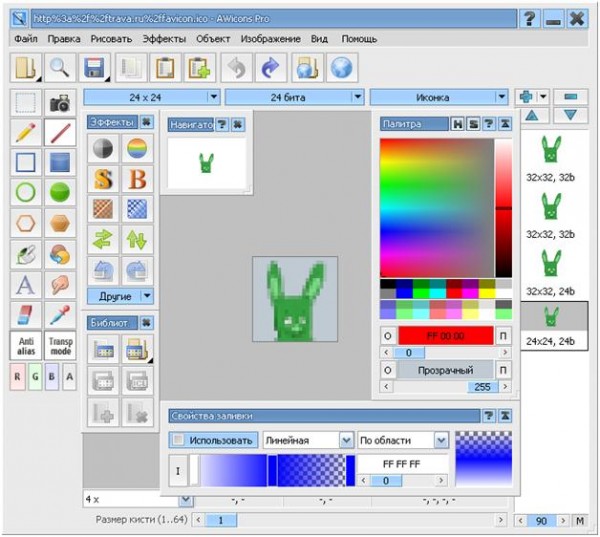The height and width of the screenshot is (537, 600).
Task: Click the Undo arrow button
Action: 236,68
